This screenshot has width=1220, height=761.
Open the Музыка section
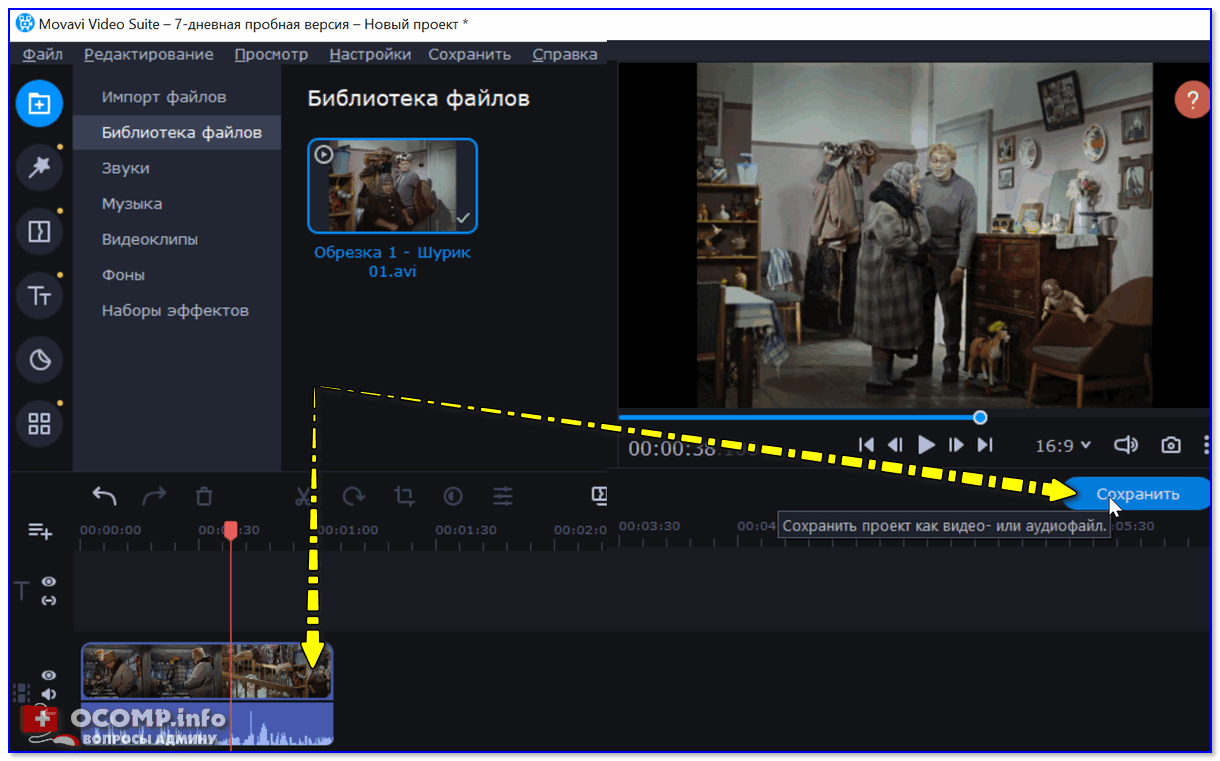[x=132, y=203]
